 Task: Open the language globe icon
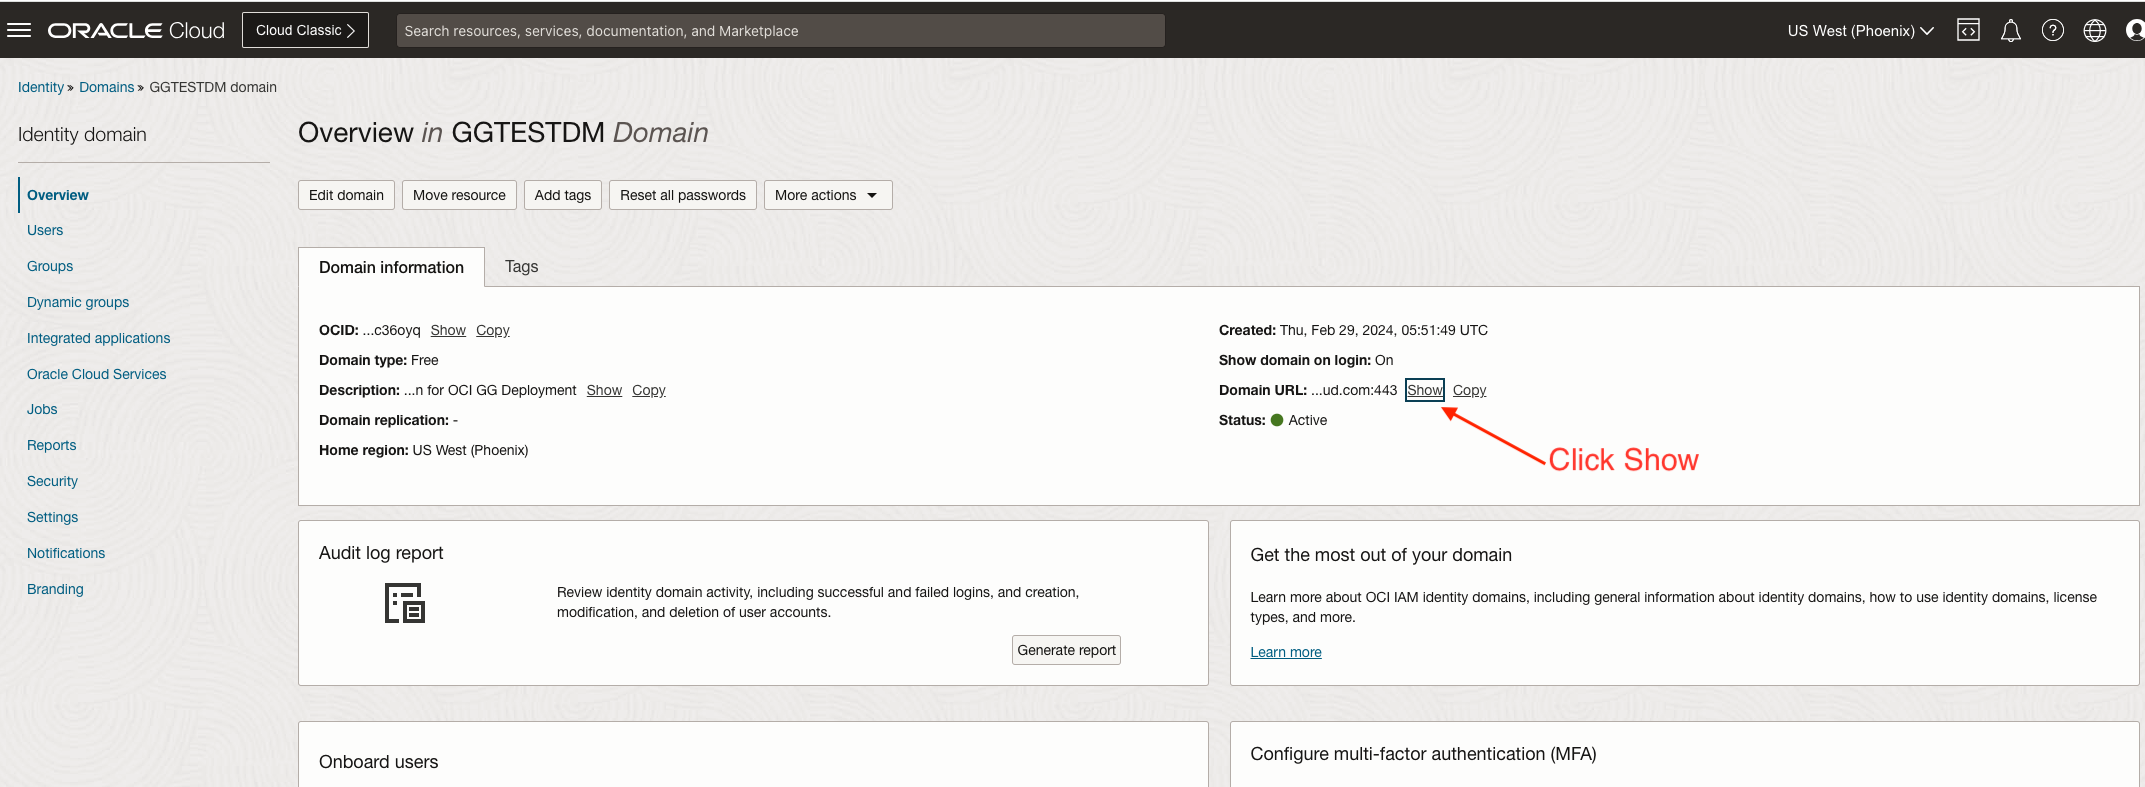pyautogui.click(x=2094, y=31)
